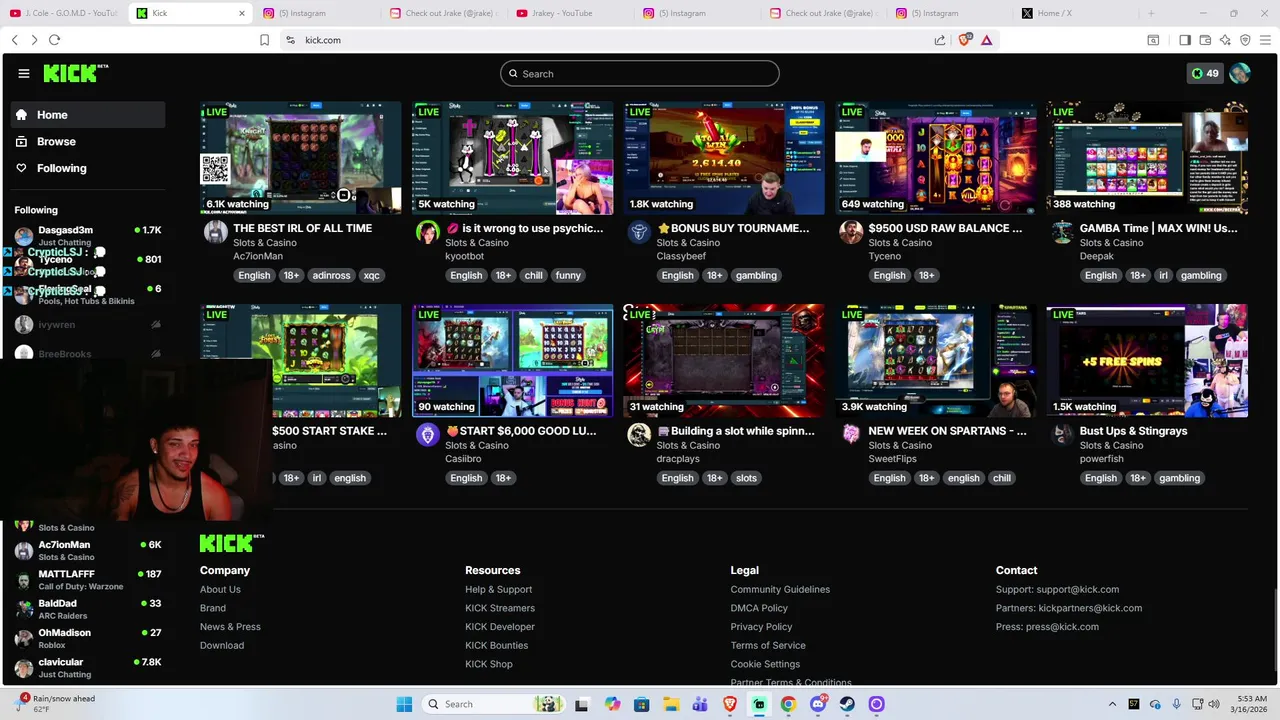Open "GAMBA Time | MAX WIN!" stream title

click(1158, 228)
